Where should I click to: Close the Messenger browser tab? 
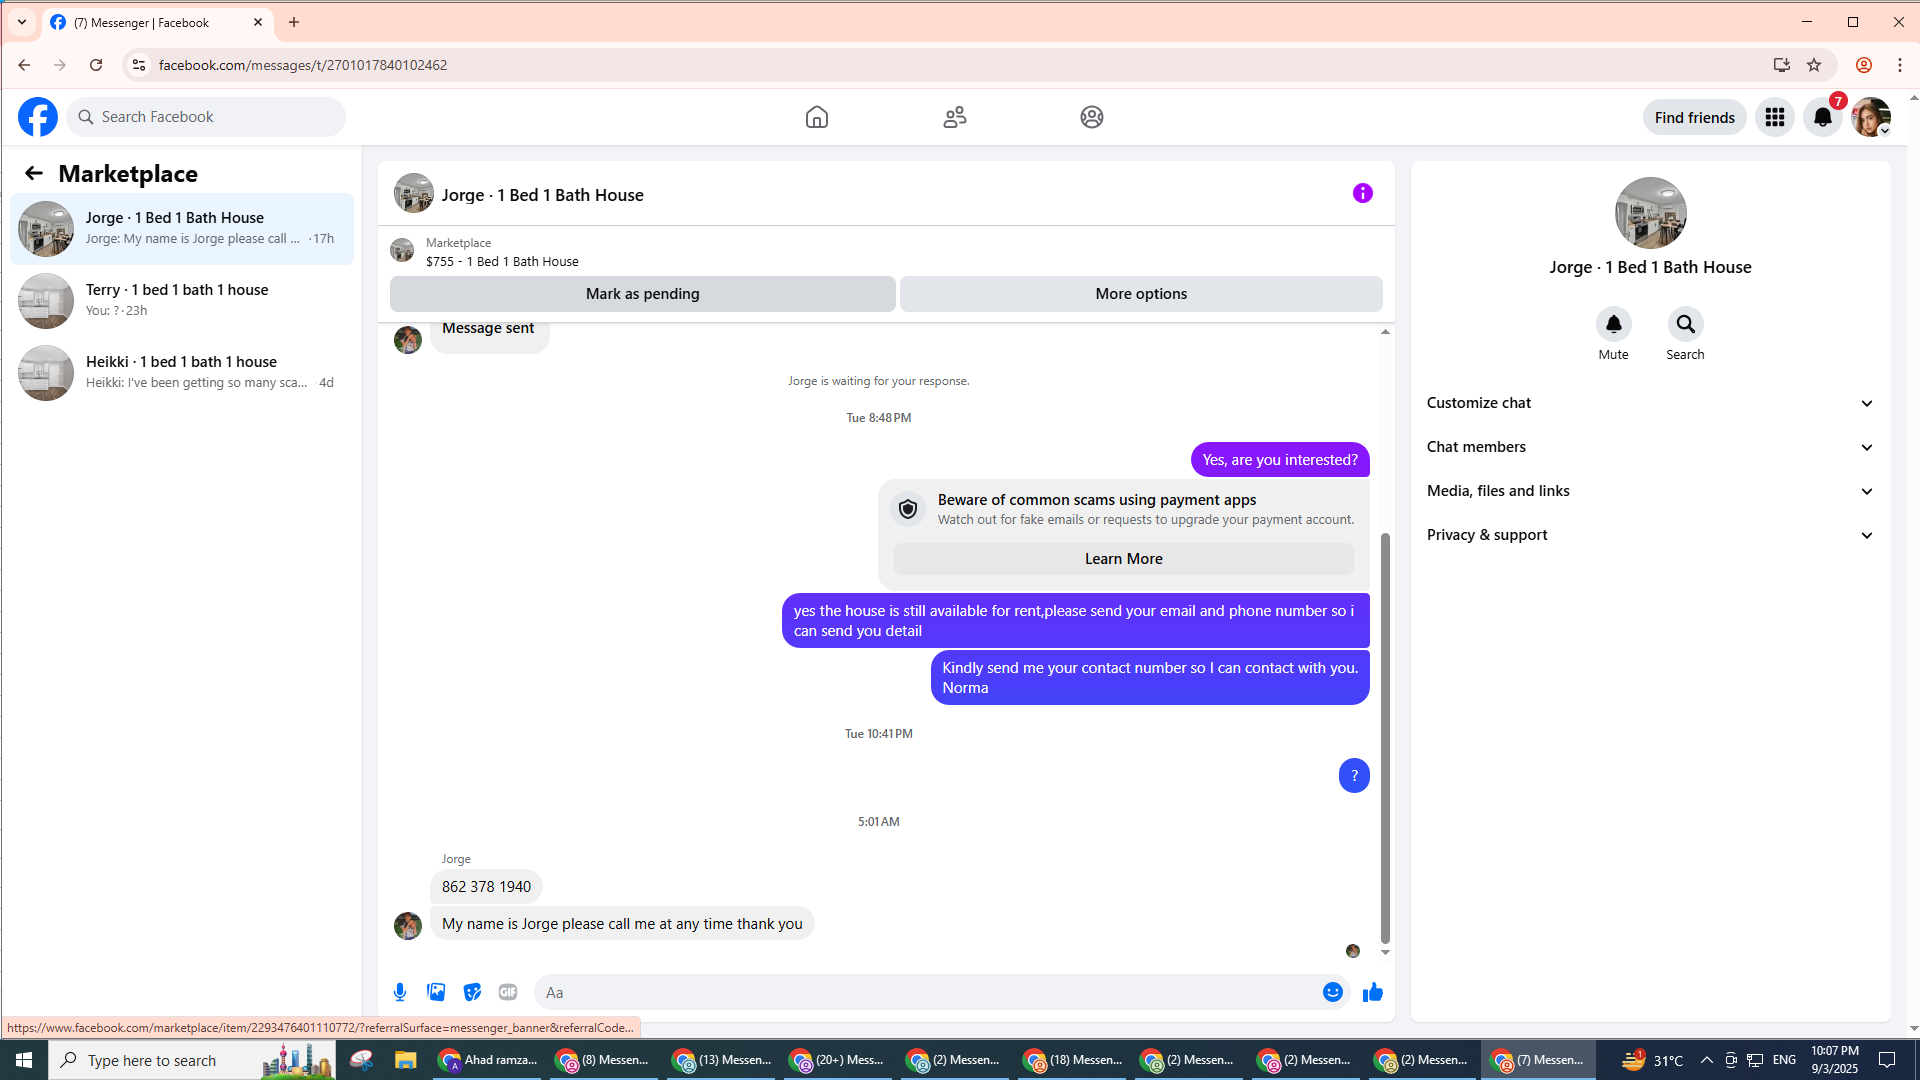pos(258,22)
